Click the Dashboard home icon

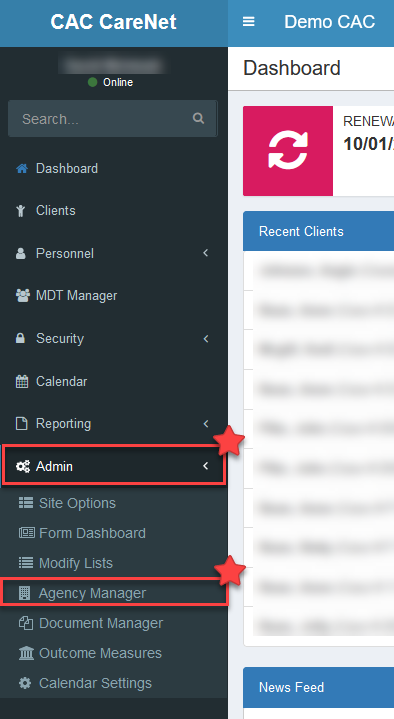click(22, 168)
